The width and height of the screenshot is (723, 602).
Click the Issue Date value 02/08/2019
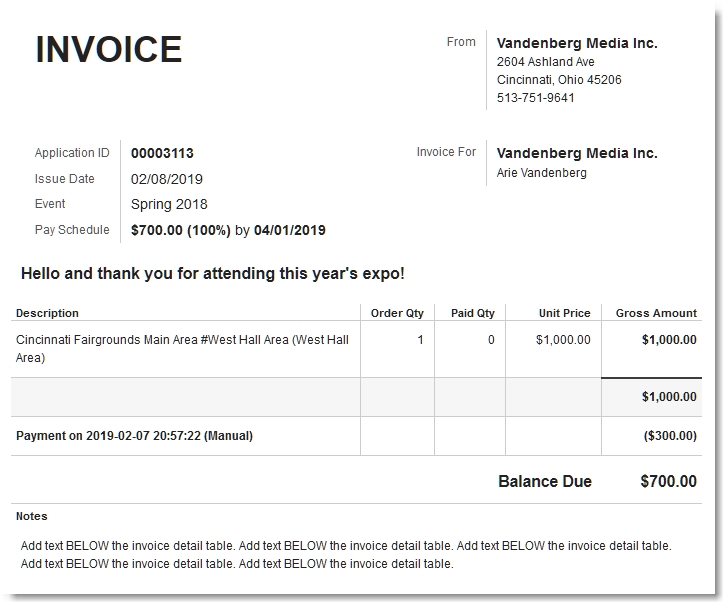point(167,179)
